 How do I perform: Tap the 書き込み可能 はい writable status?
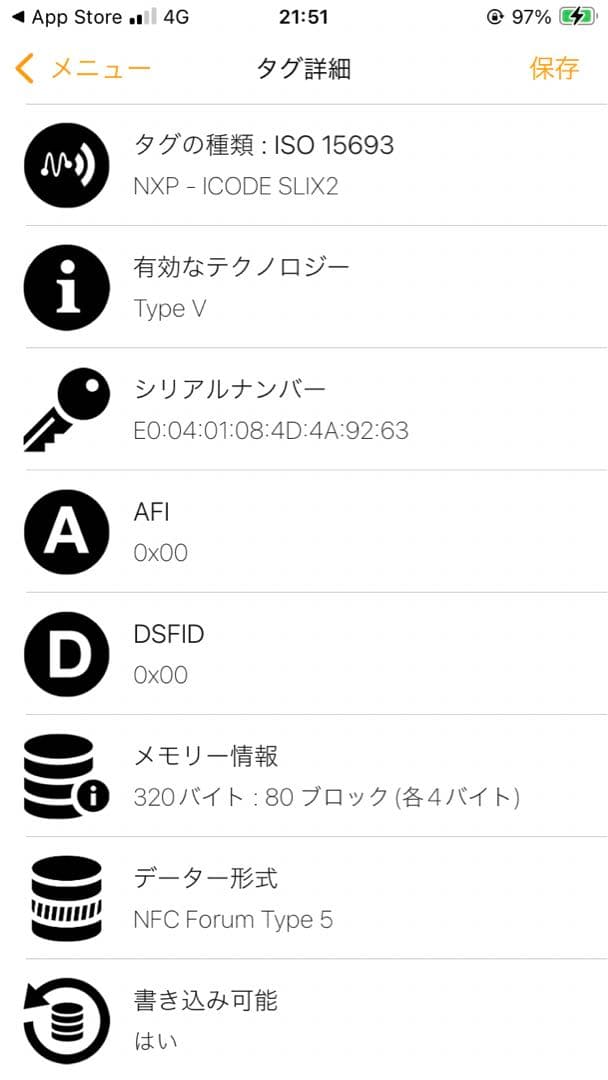(x=156, y=1041)
